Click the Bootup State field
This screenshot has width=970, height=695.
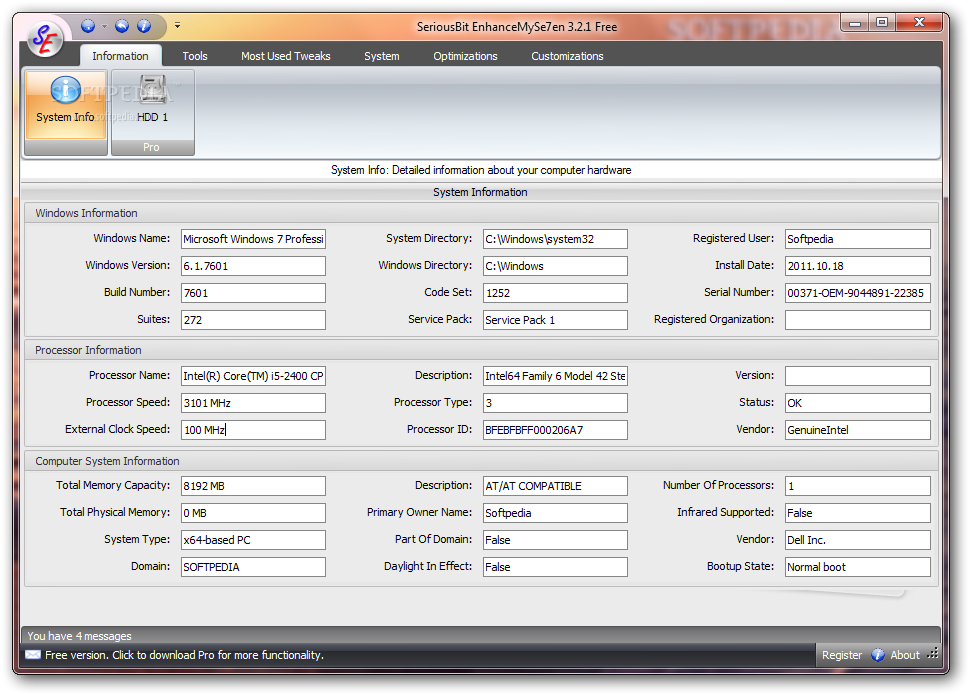[x=857, y=567]
